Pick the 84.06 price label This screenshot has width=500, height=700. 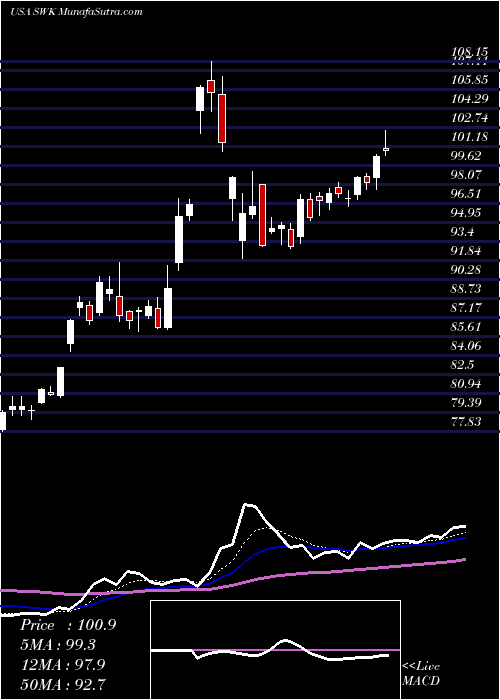(466, 345)
